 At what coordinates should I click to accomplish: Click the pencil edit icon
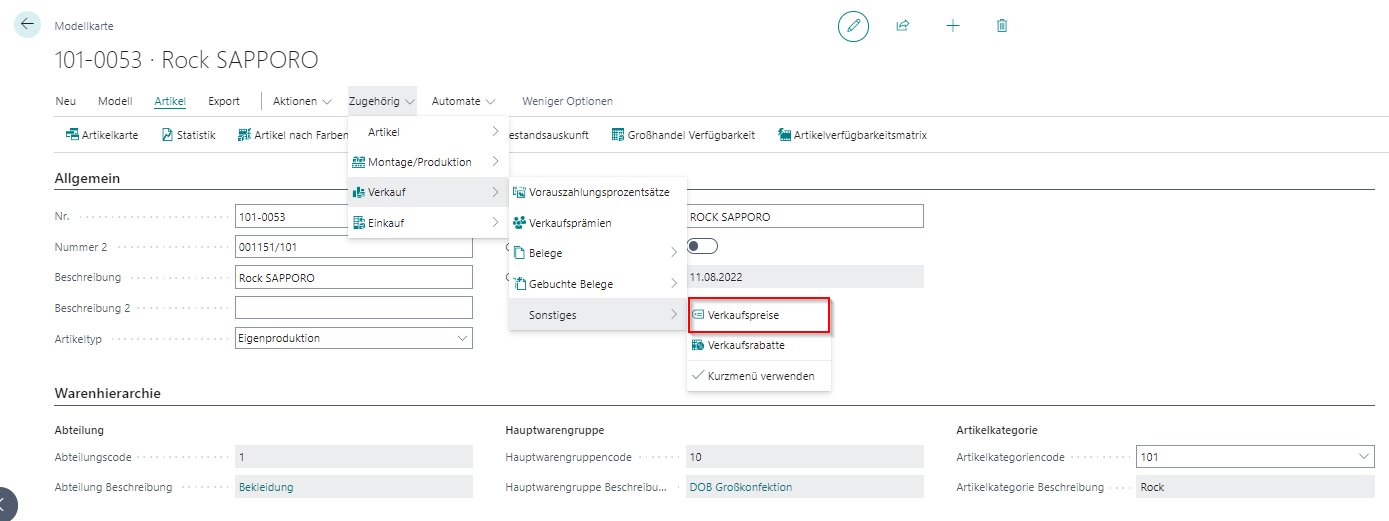click(853, 26)
